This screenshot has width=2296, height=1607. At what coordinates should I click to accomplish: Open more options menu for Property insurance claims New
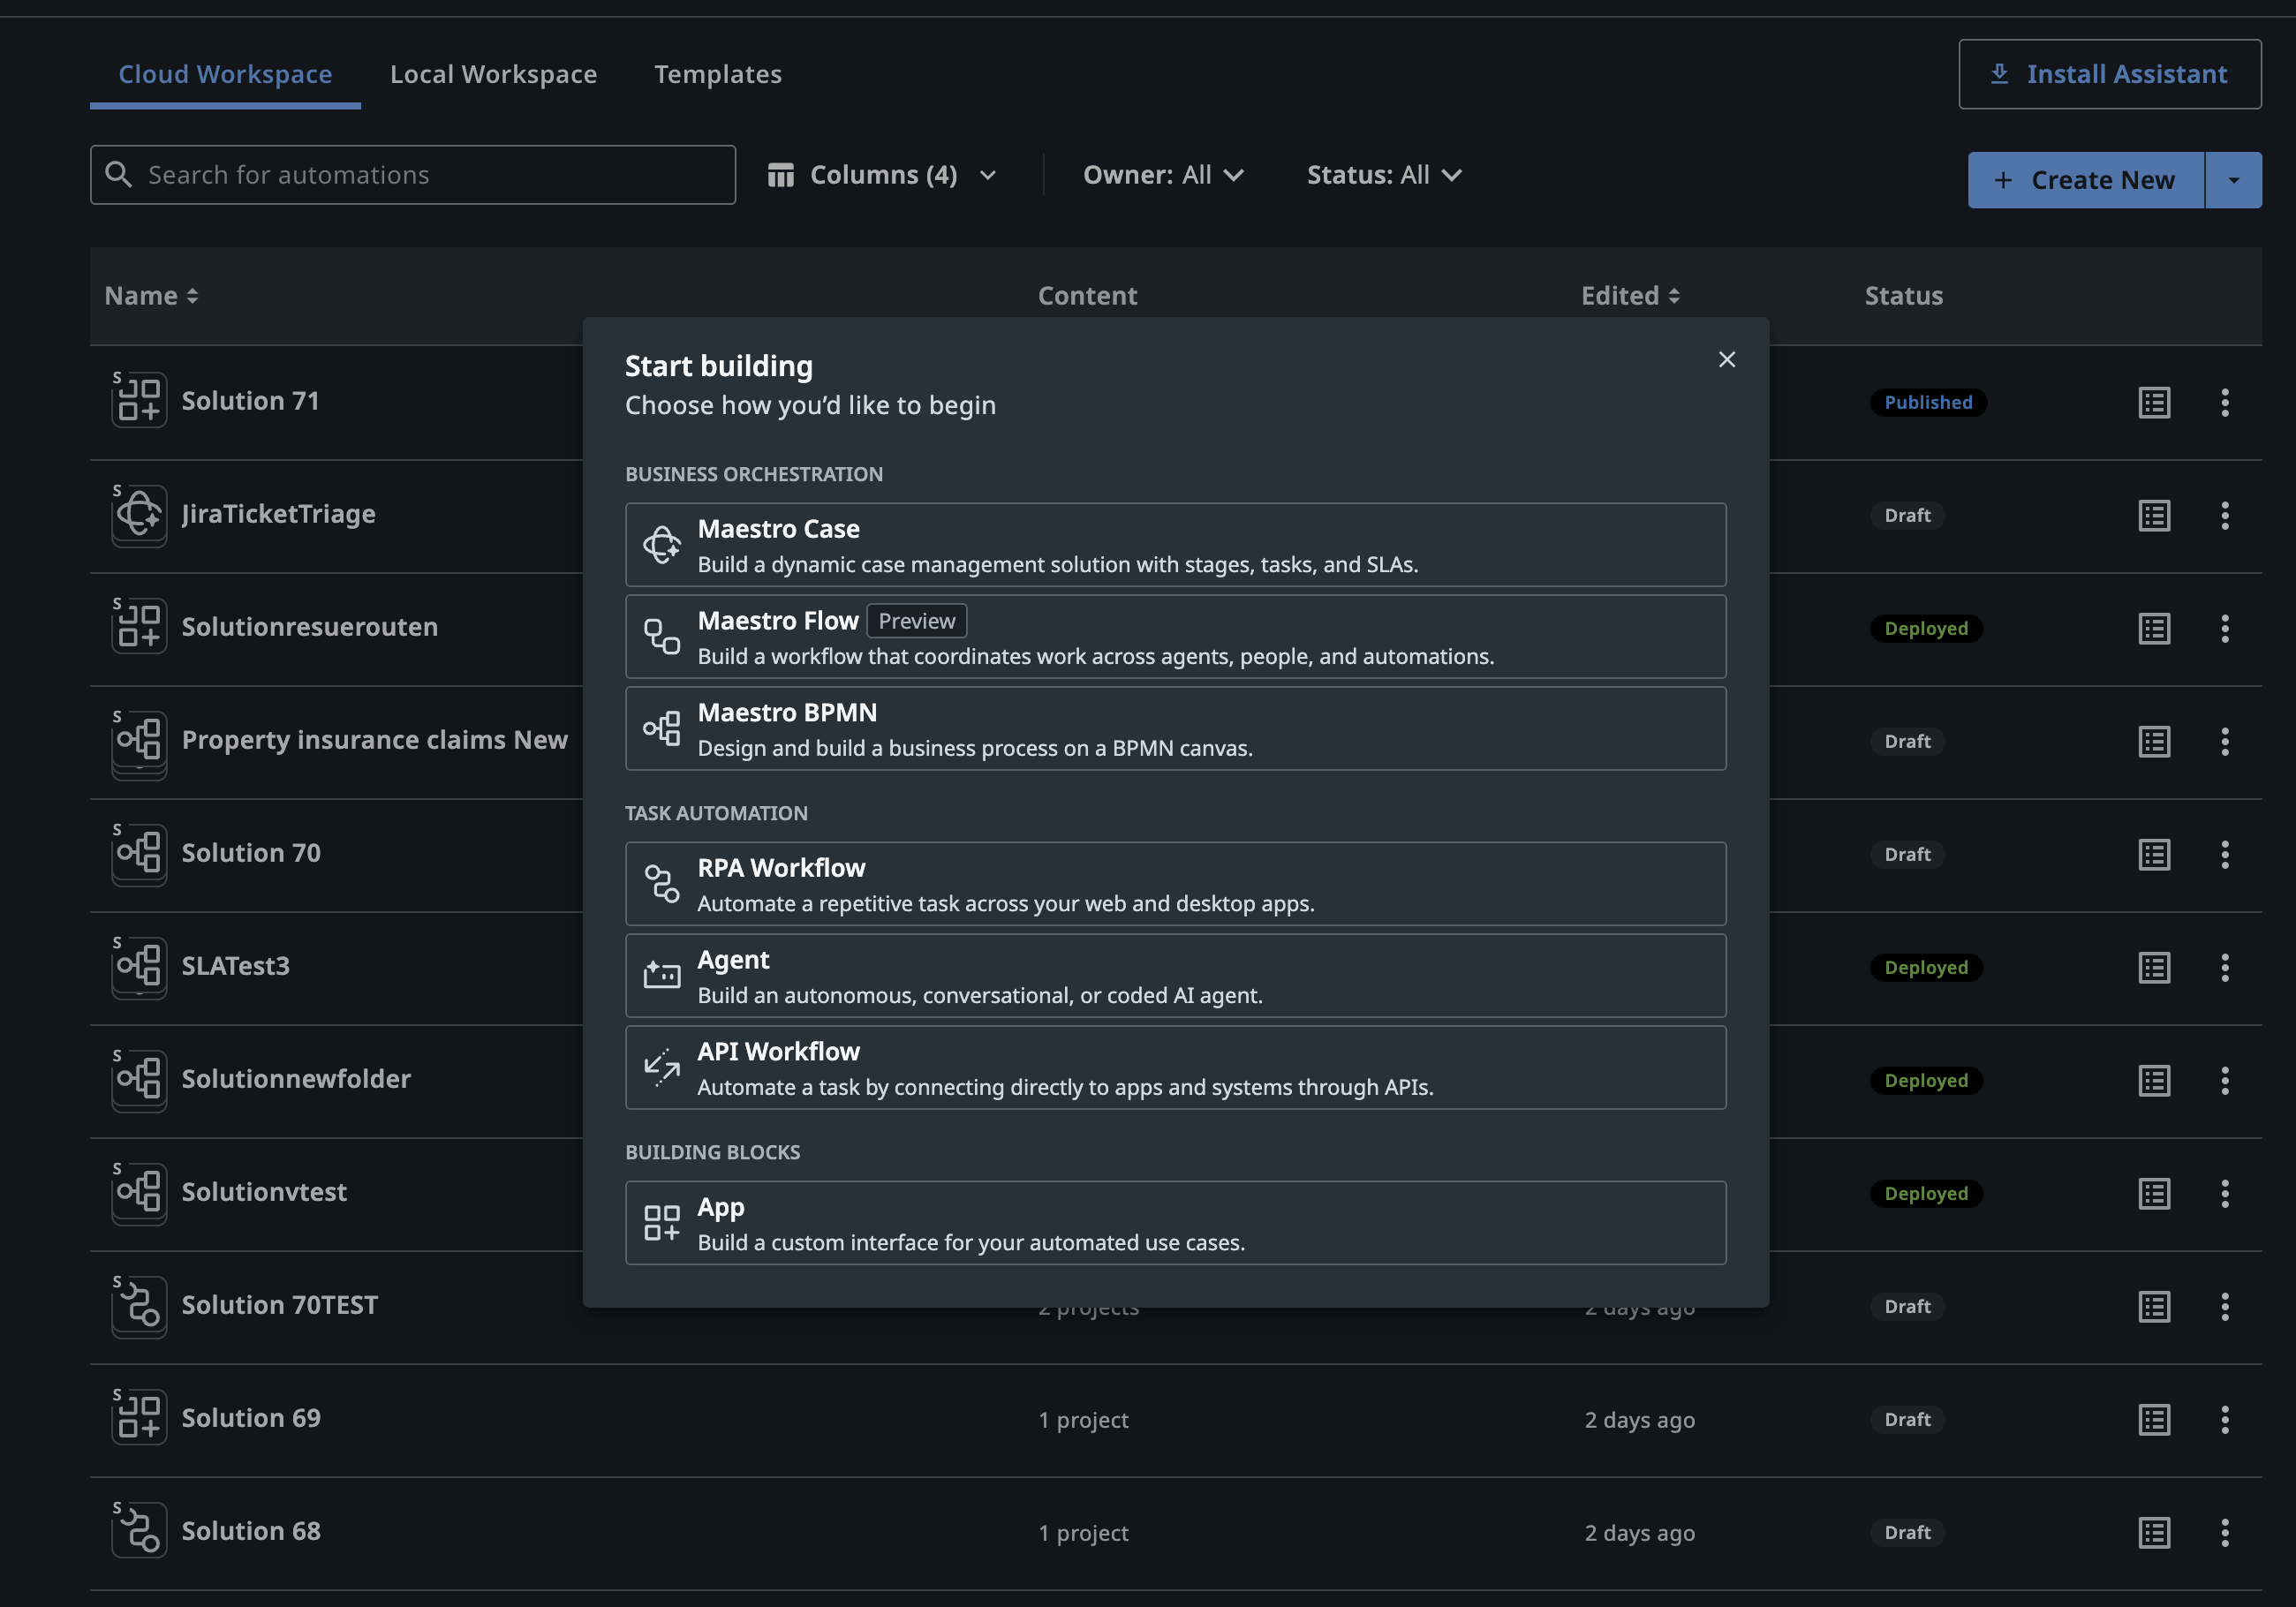pos(2225,742)
